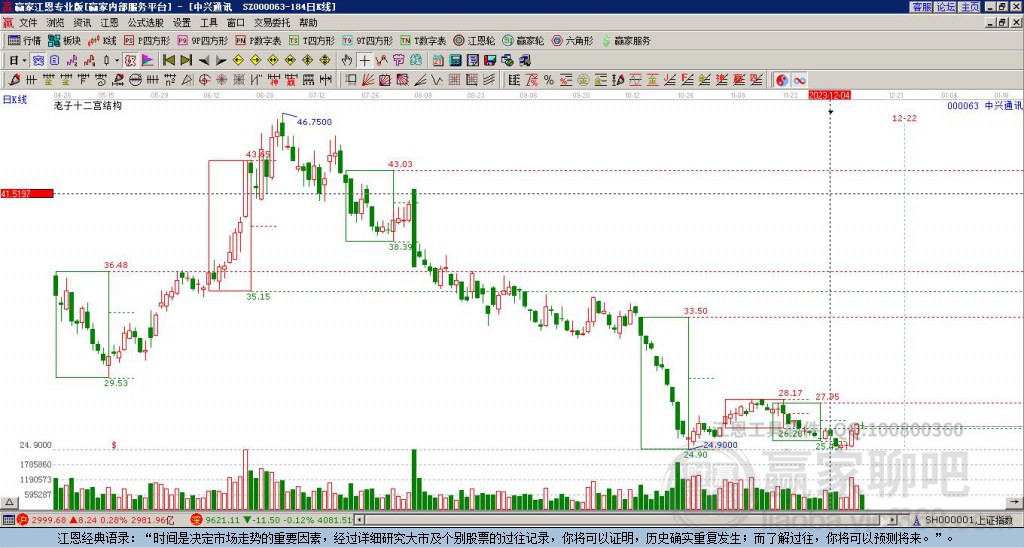This screenshot has height=548, width=1024.
Task: Open the 工具 menu
Action: click(x=208, y=23)
